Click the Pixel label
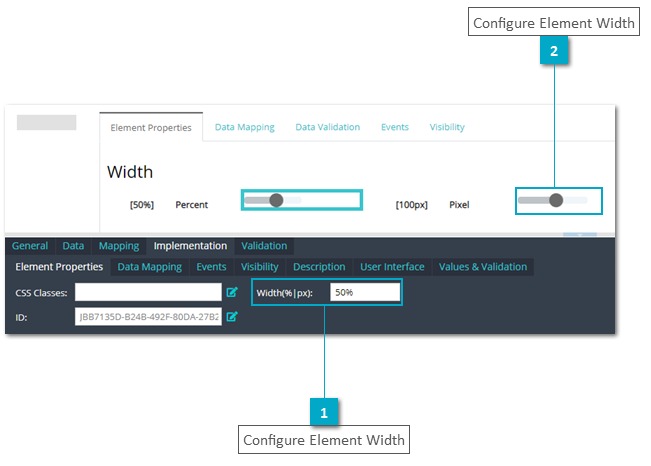The width and height of the screenshot is (651, 466). 459,205
